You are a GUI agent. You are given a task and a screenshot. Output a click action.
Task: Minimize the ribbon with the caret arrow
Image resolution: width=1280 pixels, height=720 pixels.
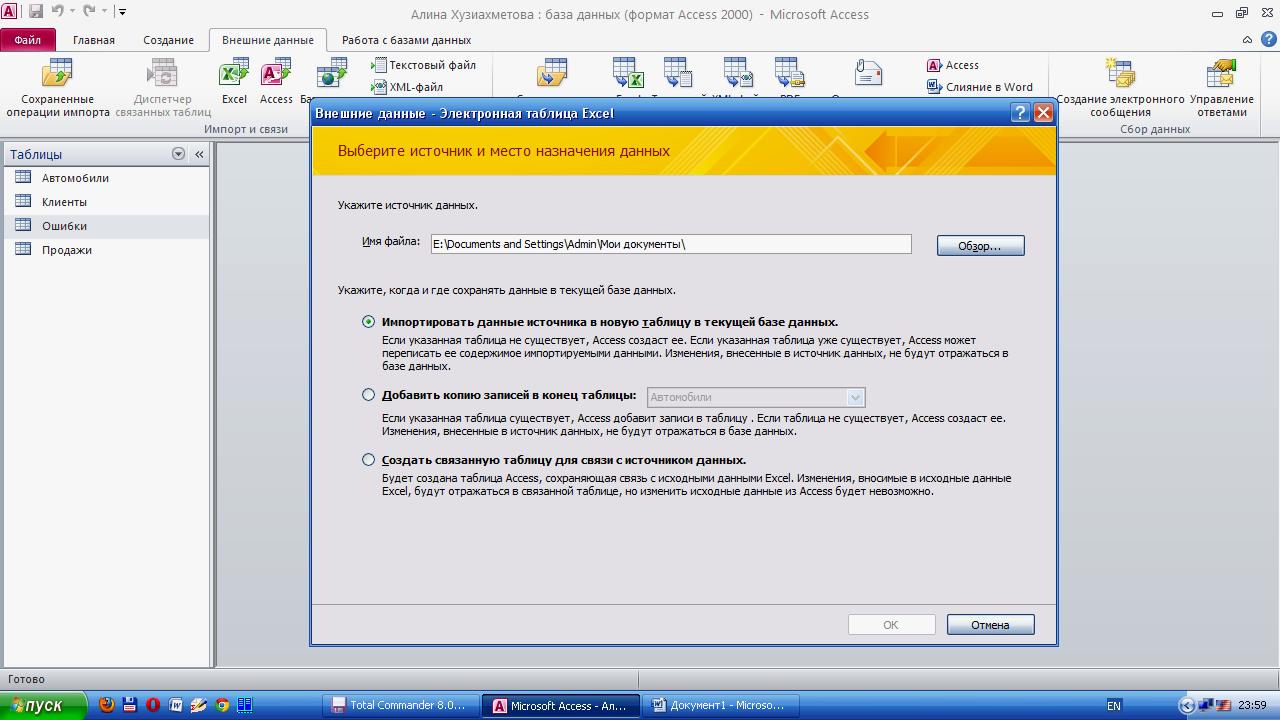[1247, 40]
